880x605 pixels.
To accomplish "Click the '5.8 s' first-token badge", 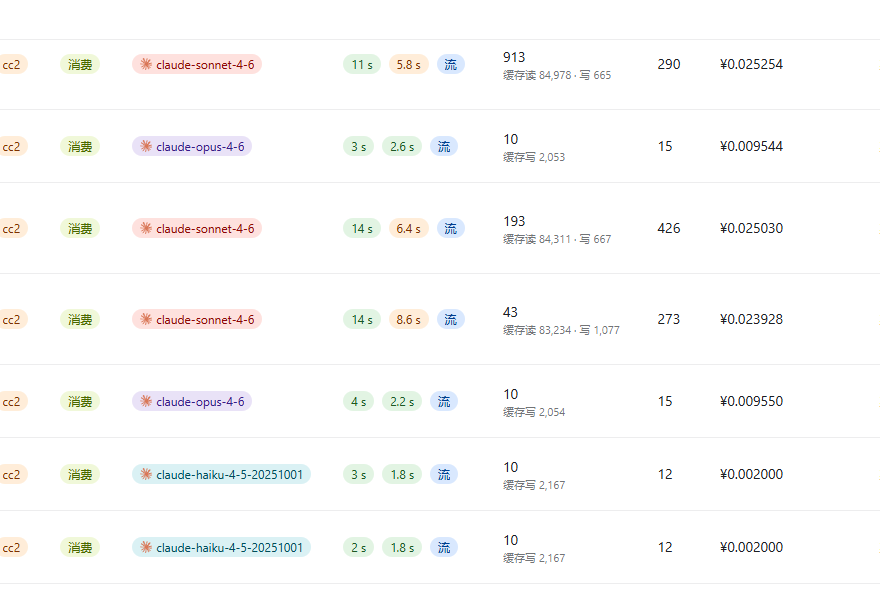I will 409,65.
